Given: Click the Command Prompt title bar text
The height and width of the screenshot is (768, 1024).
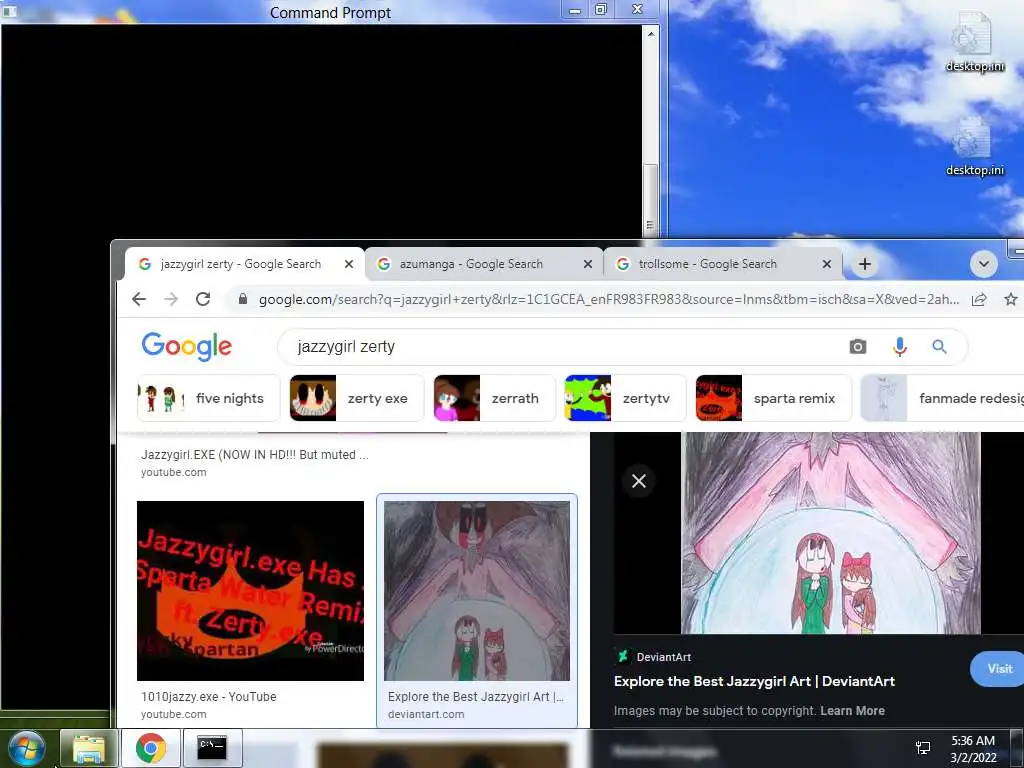Looking at the screenshot, I should (x=330, y=12).
